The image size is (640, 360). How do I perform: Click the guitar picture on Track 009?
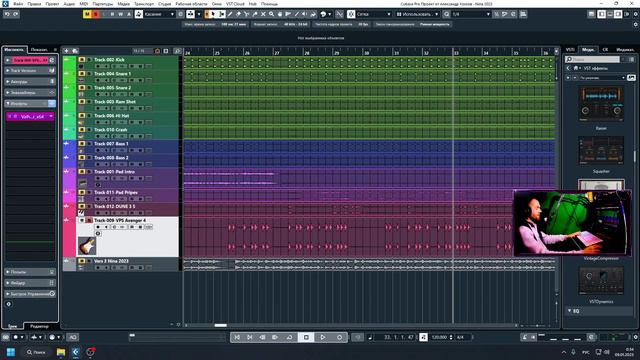pos(87,246)
